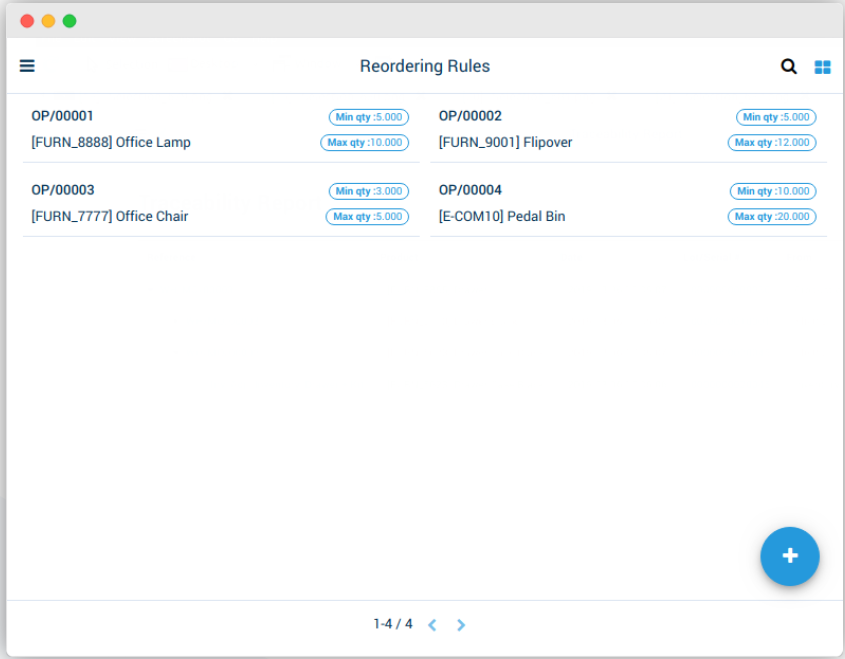Go to the next page arrow

460,625
